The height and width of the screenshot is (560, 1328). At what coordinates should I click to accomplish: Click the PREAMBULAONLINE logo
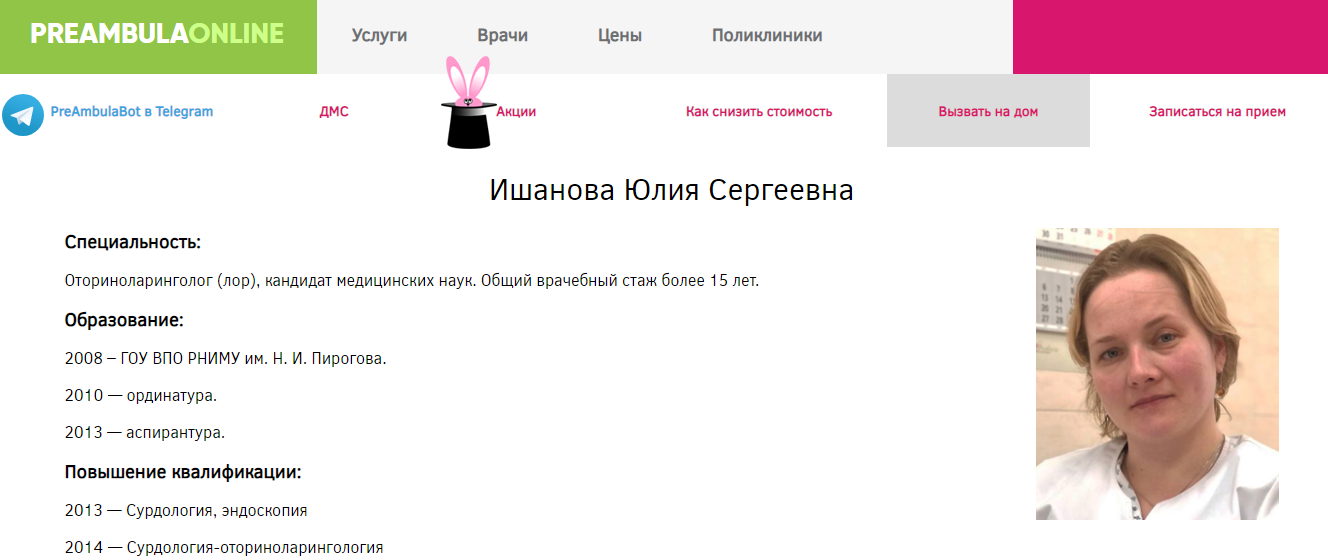[158, 35]
